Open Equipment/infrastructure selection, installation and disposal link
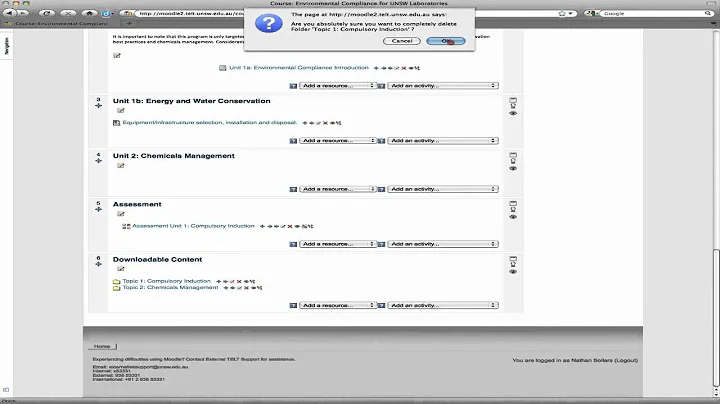 pos(209,123)
